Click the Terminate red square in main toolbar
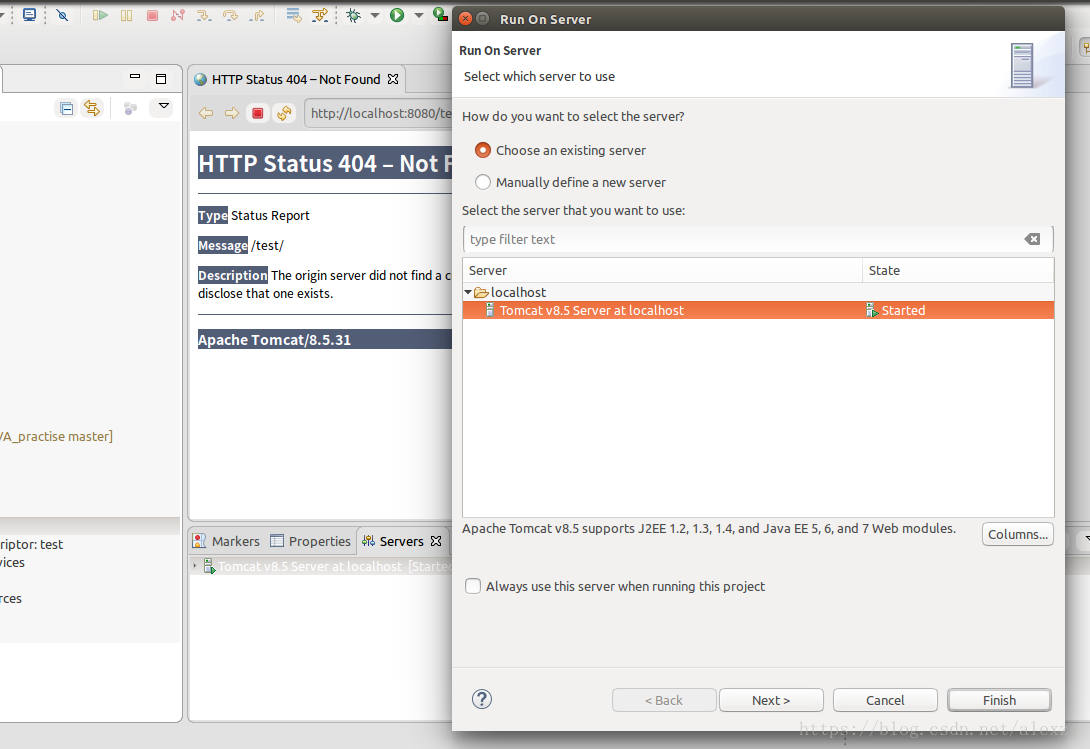The height and width of the screenshot is (749, 1090). (152, 15)
